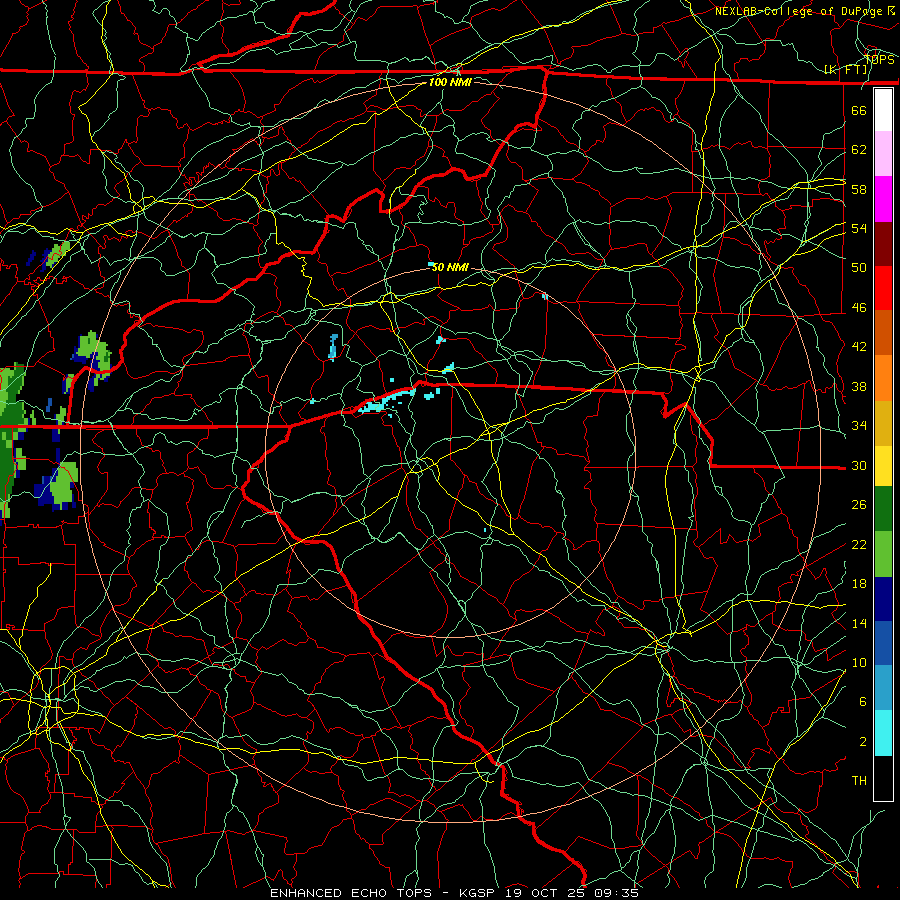Click the "NEXLAB-College of DuPage" credit text

(x=800, y=11)
